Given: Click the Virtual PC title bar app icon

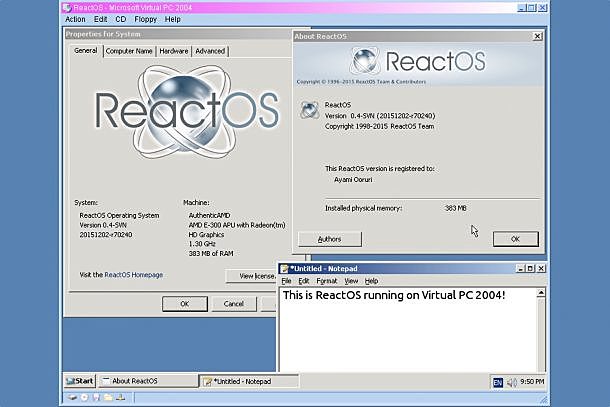Looking at the screenshot, I should pyautogui.click(x=67, y=8).
